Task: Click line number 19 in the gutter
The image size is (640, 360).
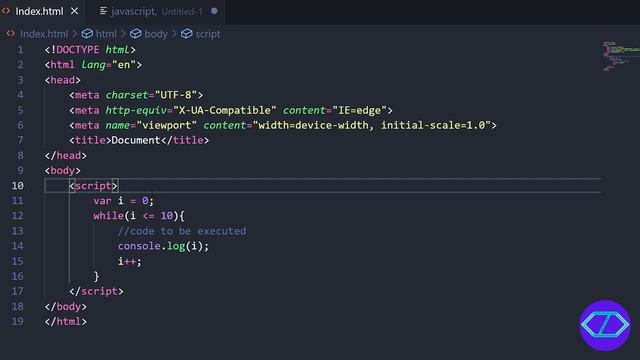Action: tap(18, 322)
